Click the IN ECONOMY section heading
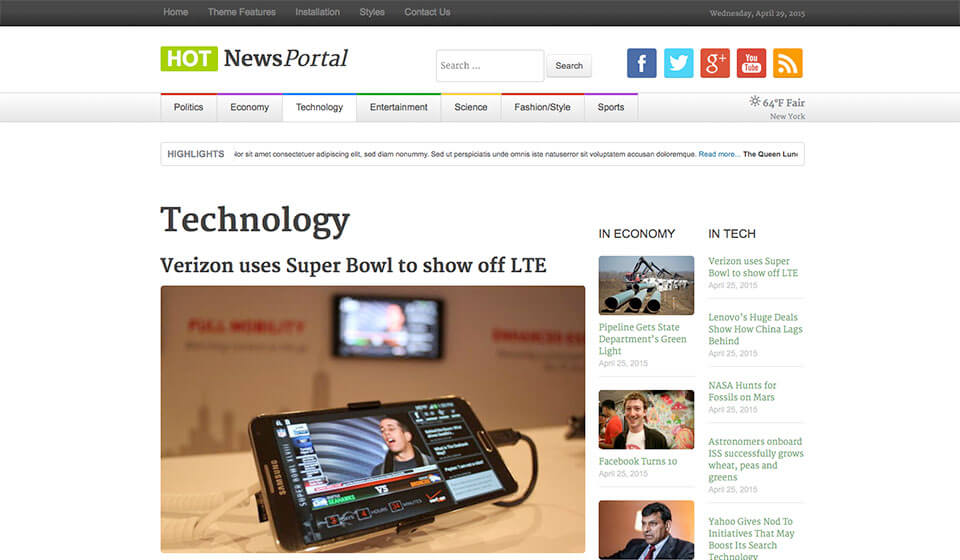The width and height of the screenshot is (960, 560). coord(637,234)
